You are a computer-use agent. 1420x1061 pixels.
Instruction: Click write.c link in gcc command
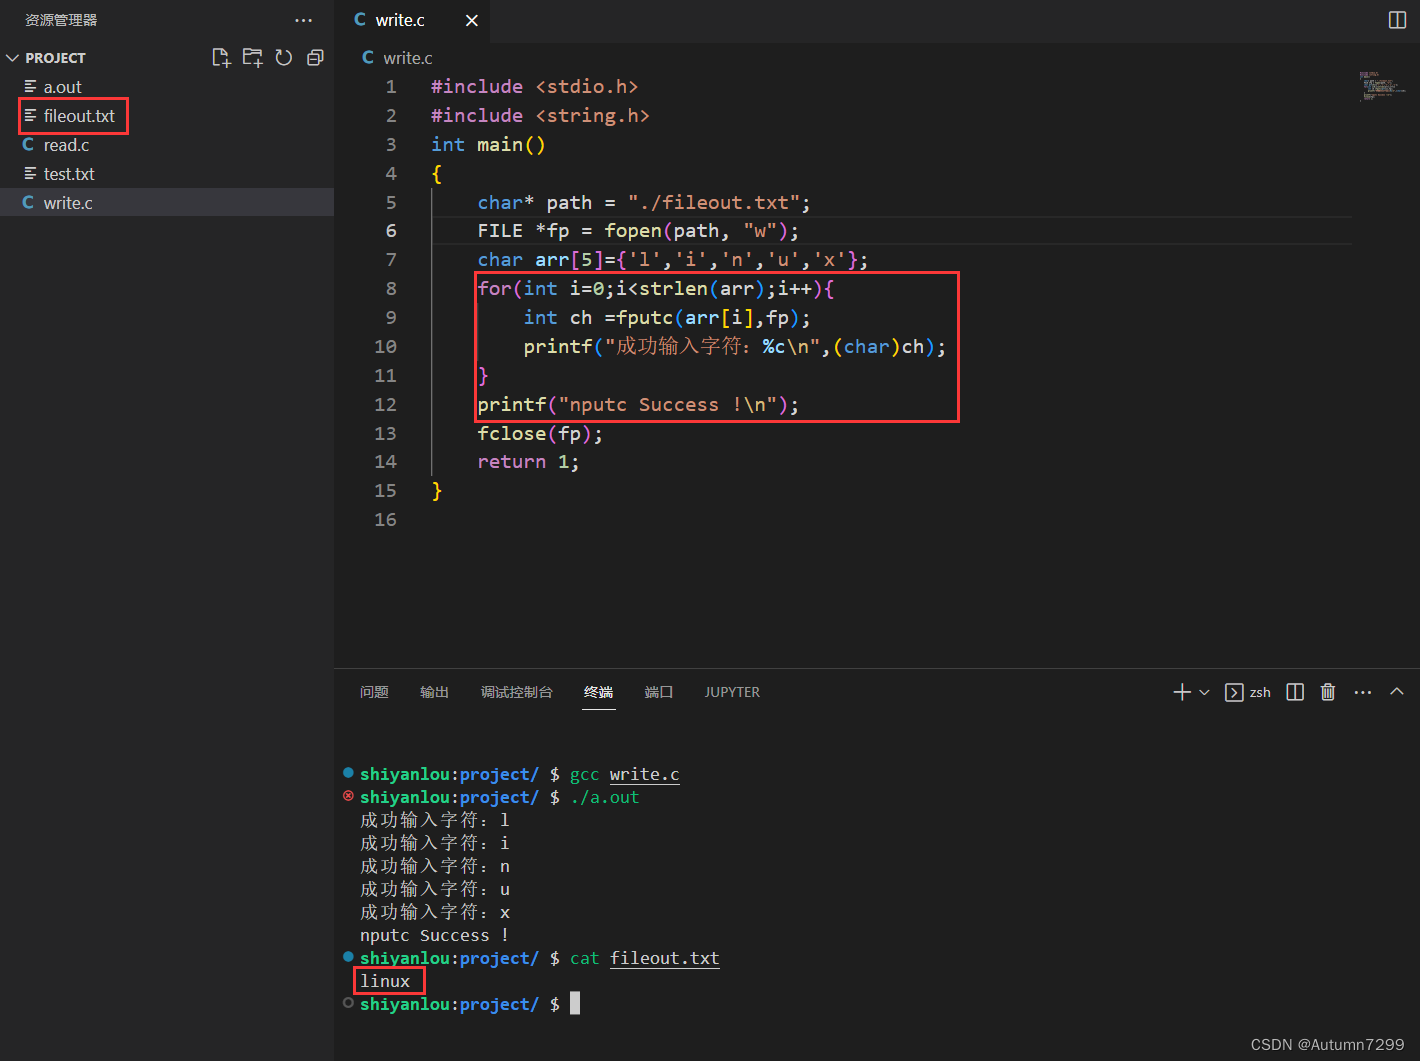644,774
